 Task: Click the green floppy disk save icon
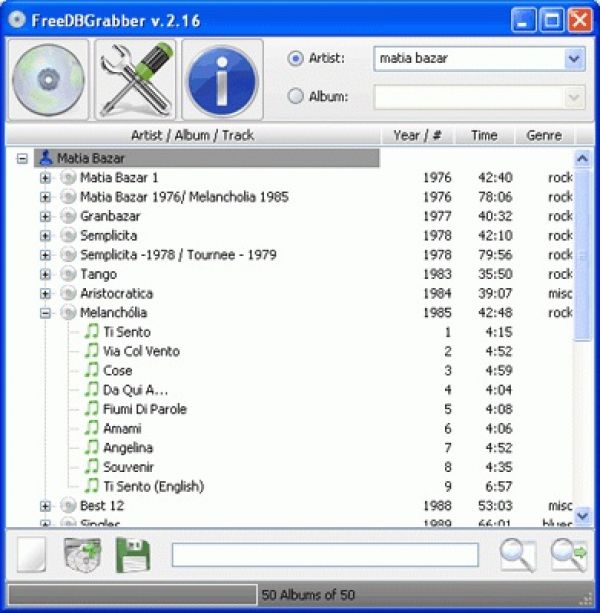click(133, 555)
